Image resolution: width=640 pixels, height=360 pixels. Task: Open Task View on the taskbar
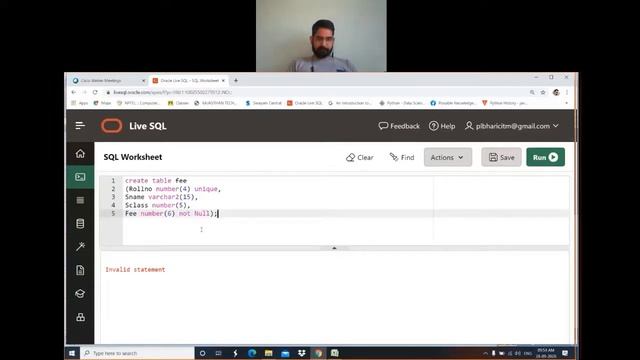(218, 353)
